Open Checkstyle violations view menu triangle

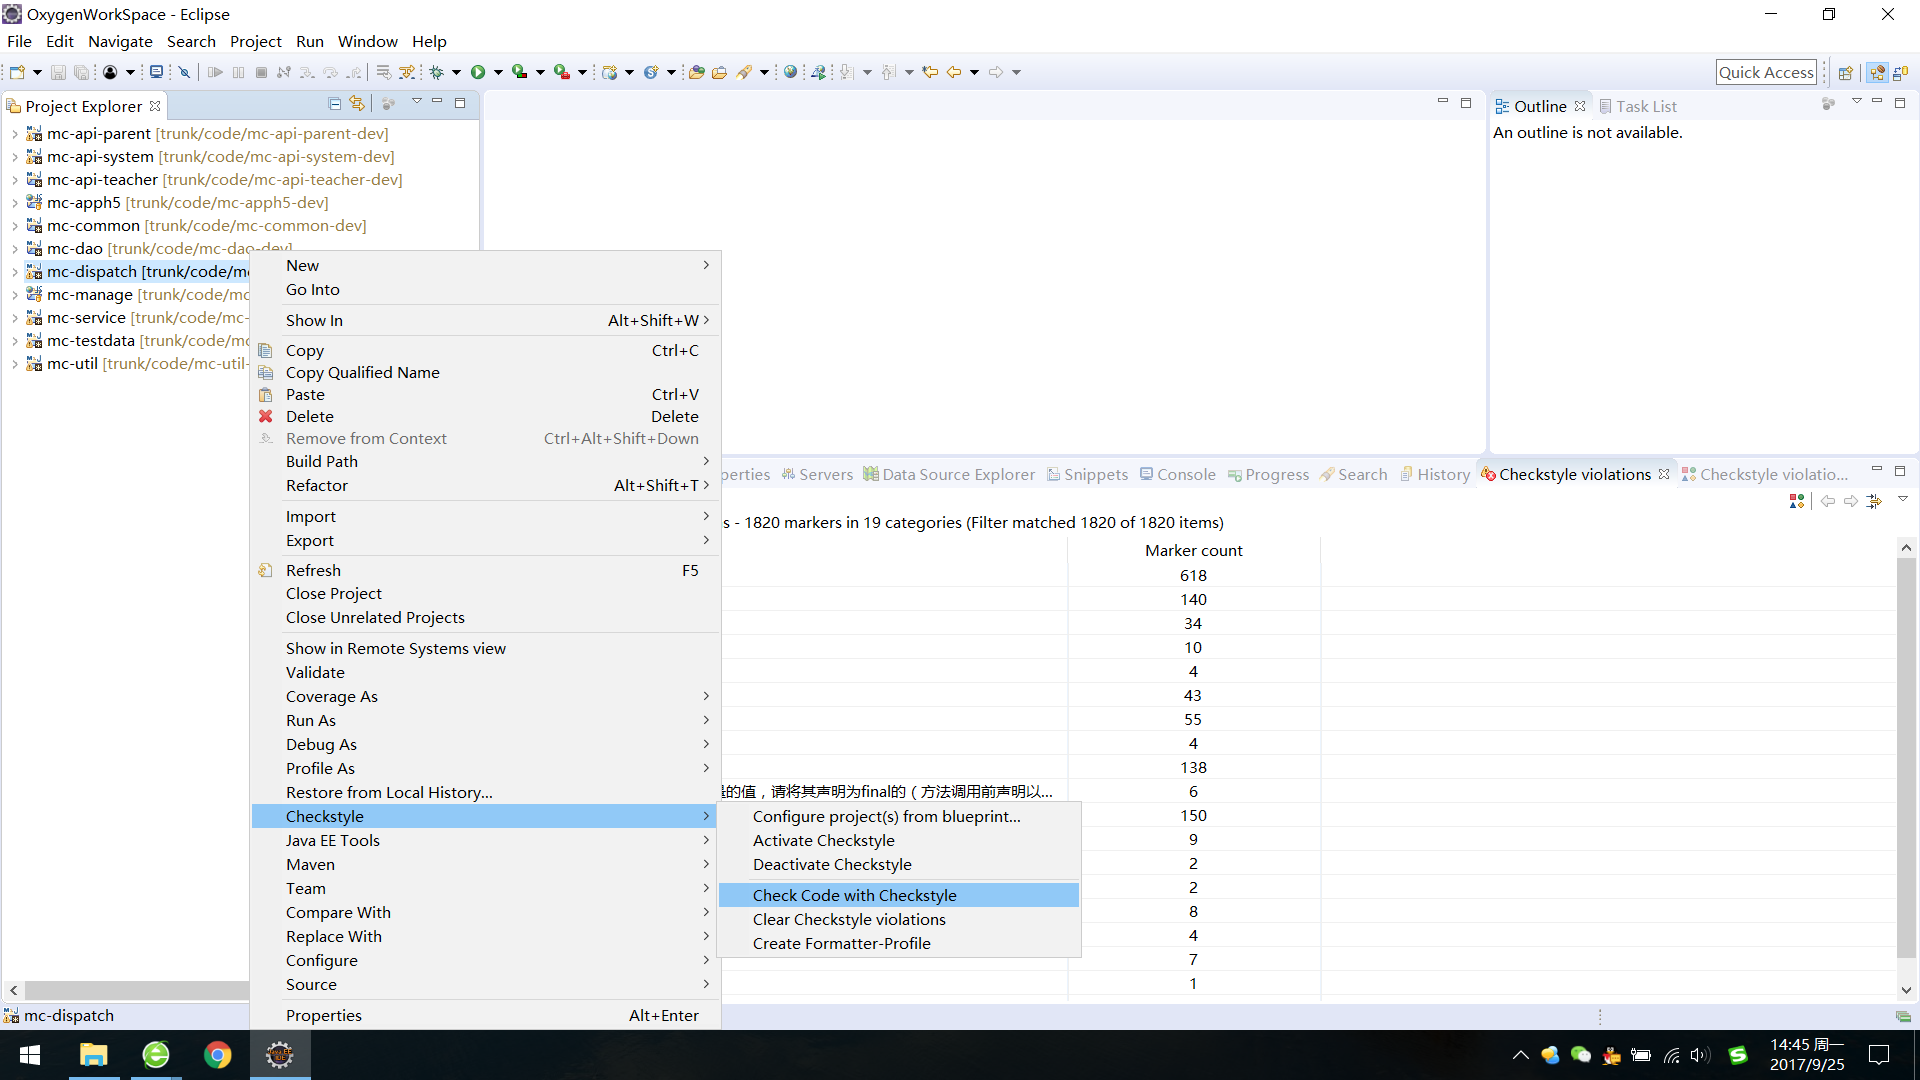tap(1903, 499)
